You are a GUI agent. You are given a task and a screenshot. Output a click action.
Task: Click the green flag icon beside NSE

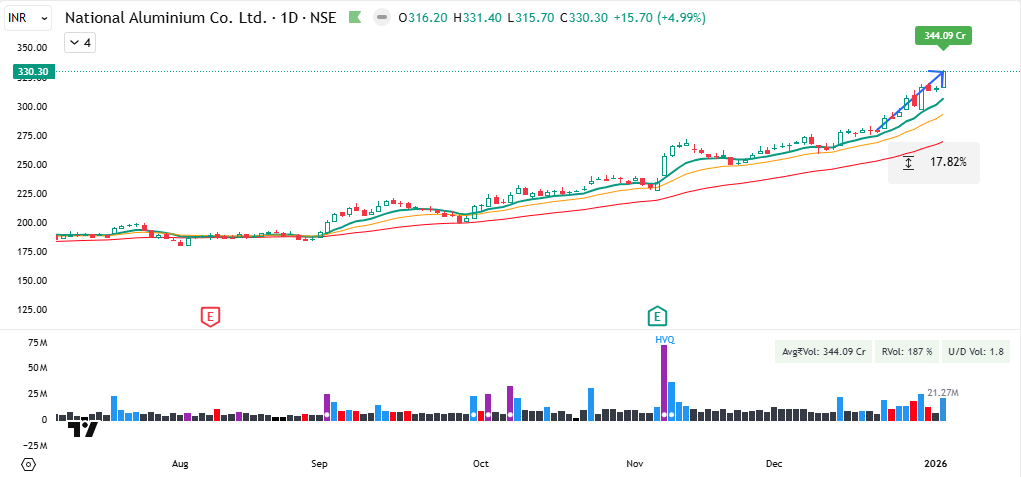355,18
